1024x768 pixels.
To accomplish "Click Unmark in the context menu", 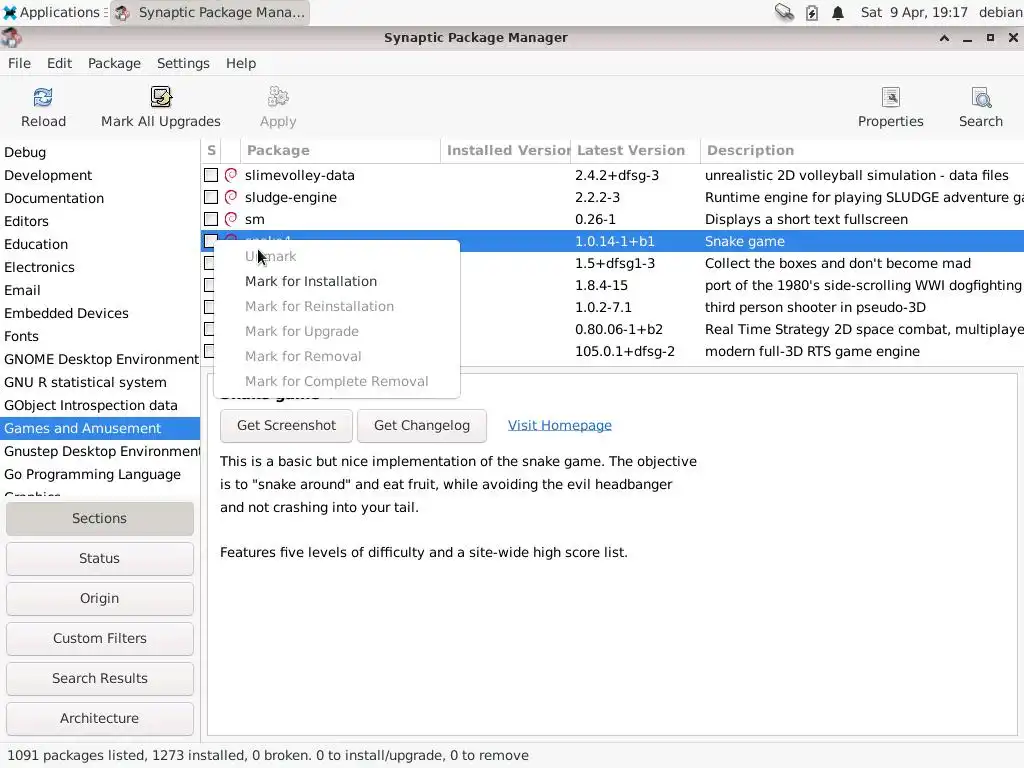I will click(337, 257).
